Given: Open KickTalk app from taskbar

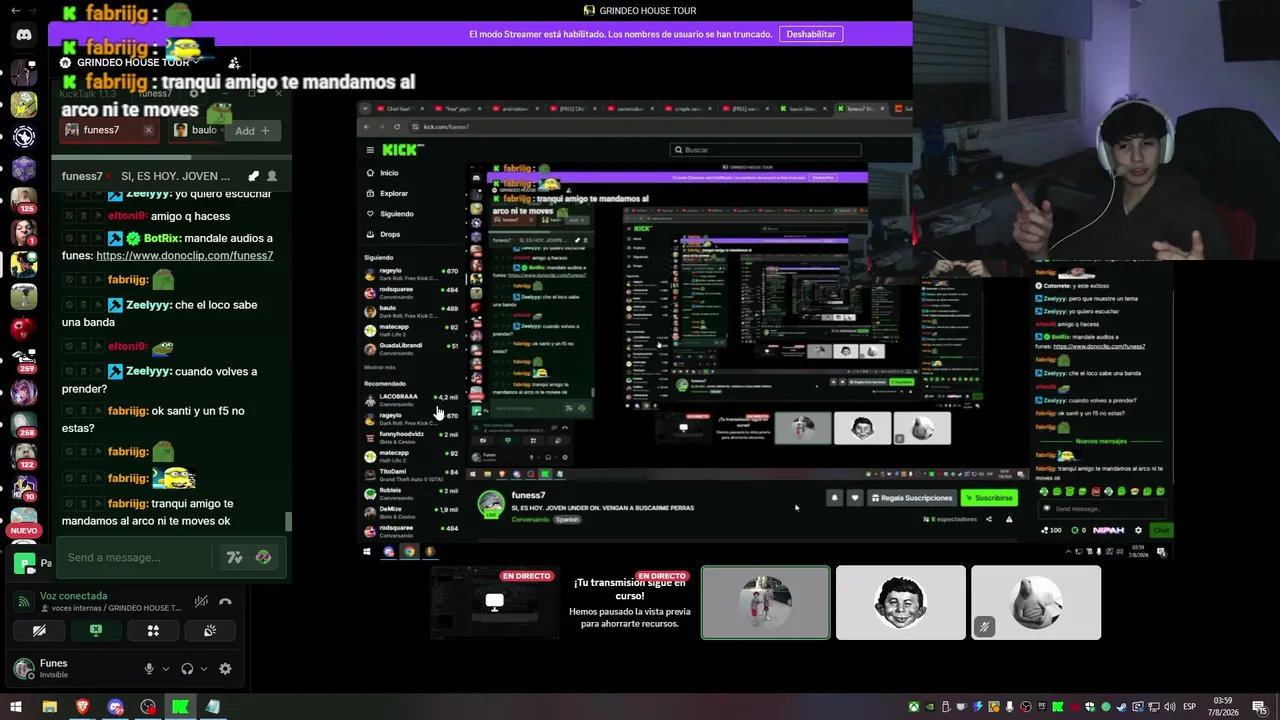Looking at the screenshot, I should tap(180, 707).
